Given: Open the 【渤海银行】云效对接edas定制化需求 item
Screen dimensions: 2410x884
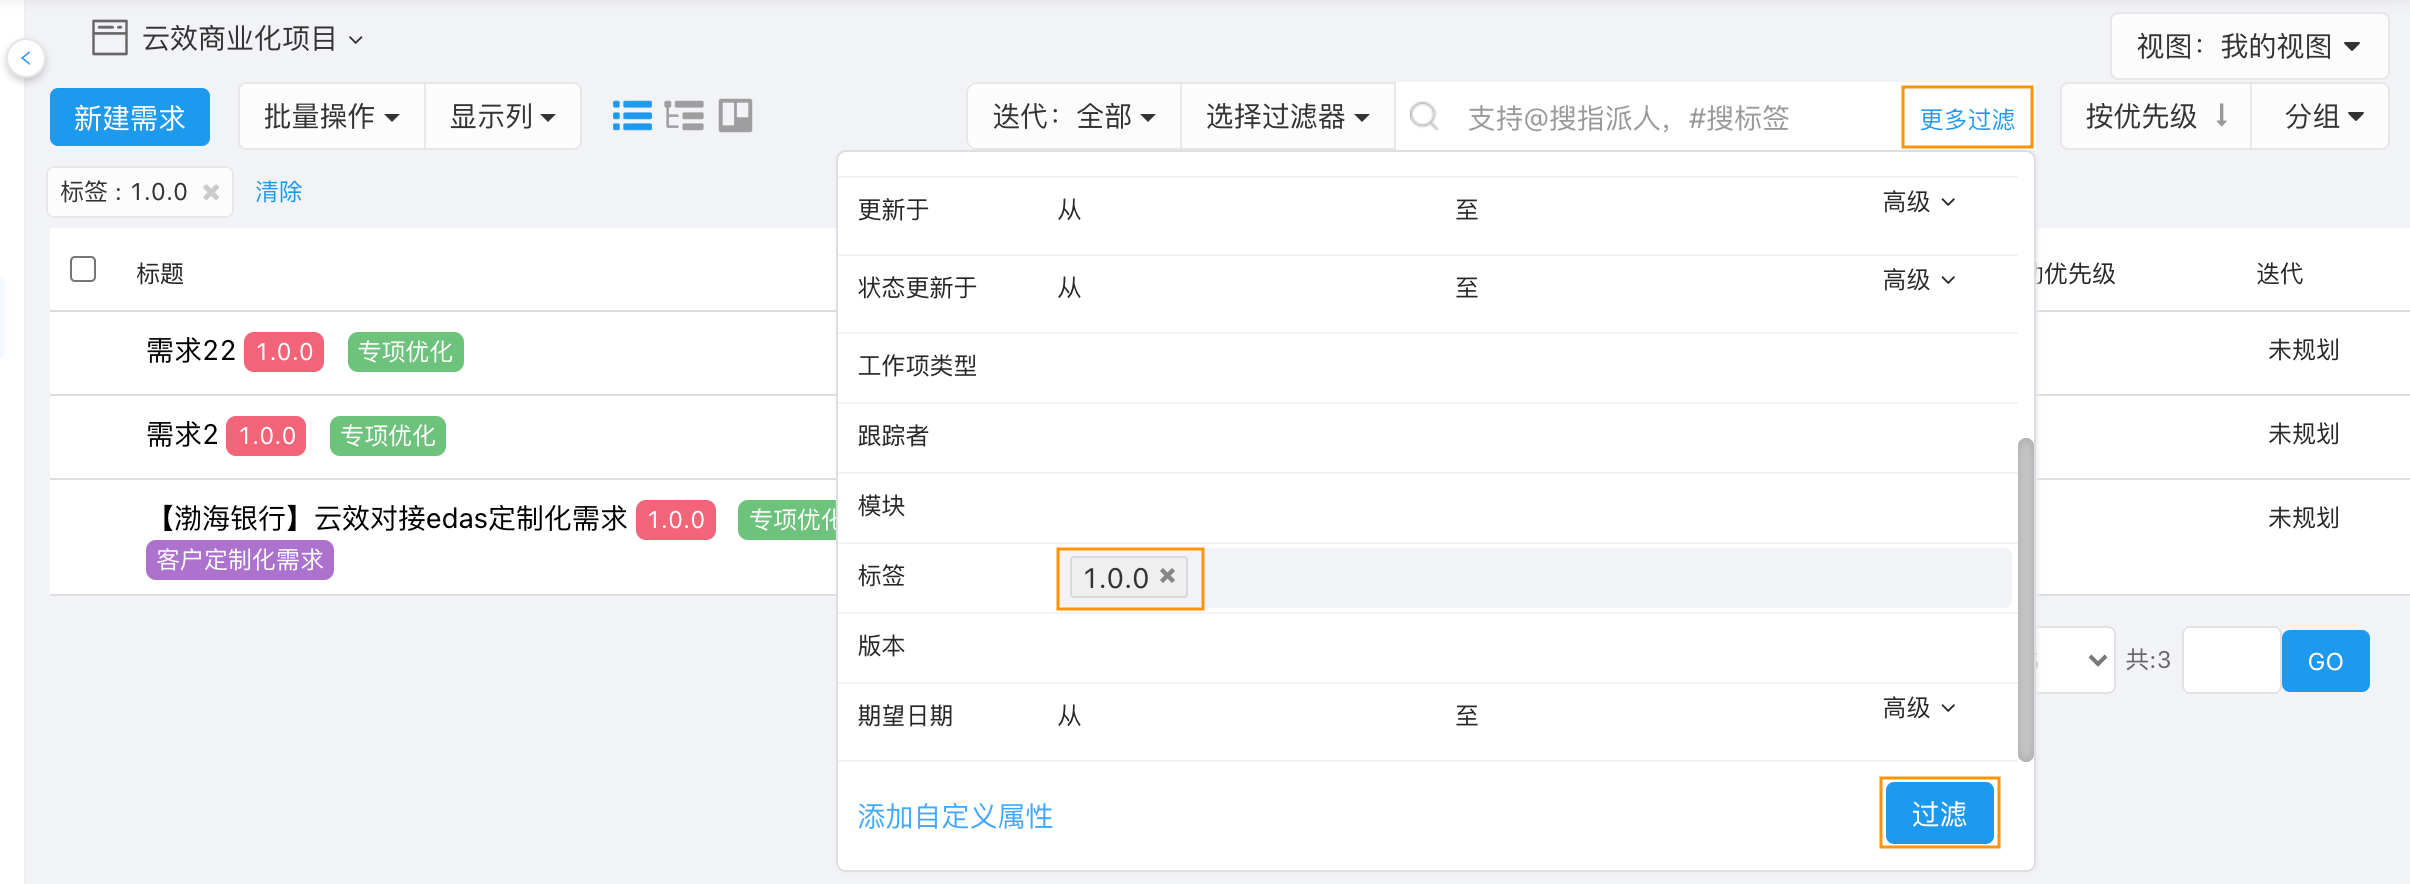Looking at the screenshot, I should coord(387,519).
